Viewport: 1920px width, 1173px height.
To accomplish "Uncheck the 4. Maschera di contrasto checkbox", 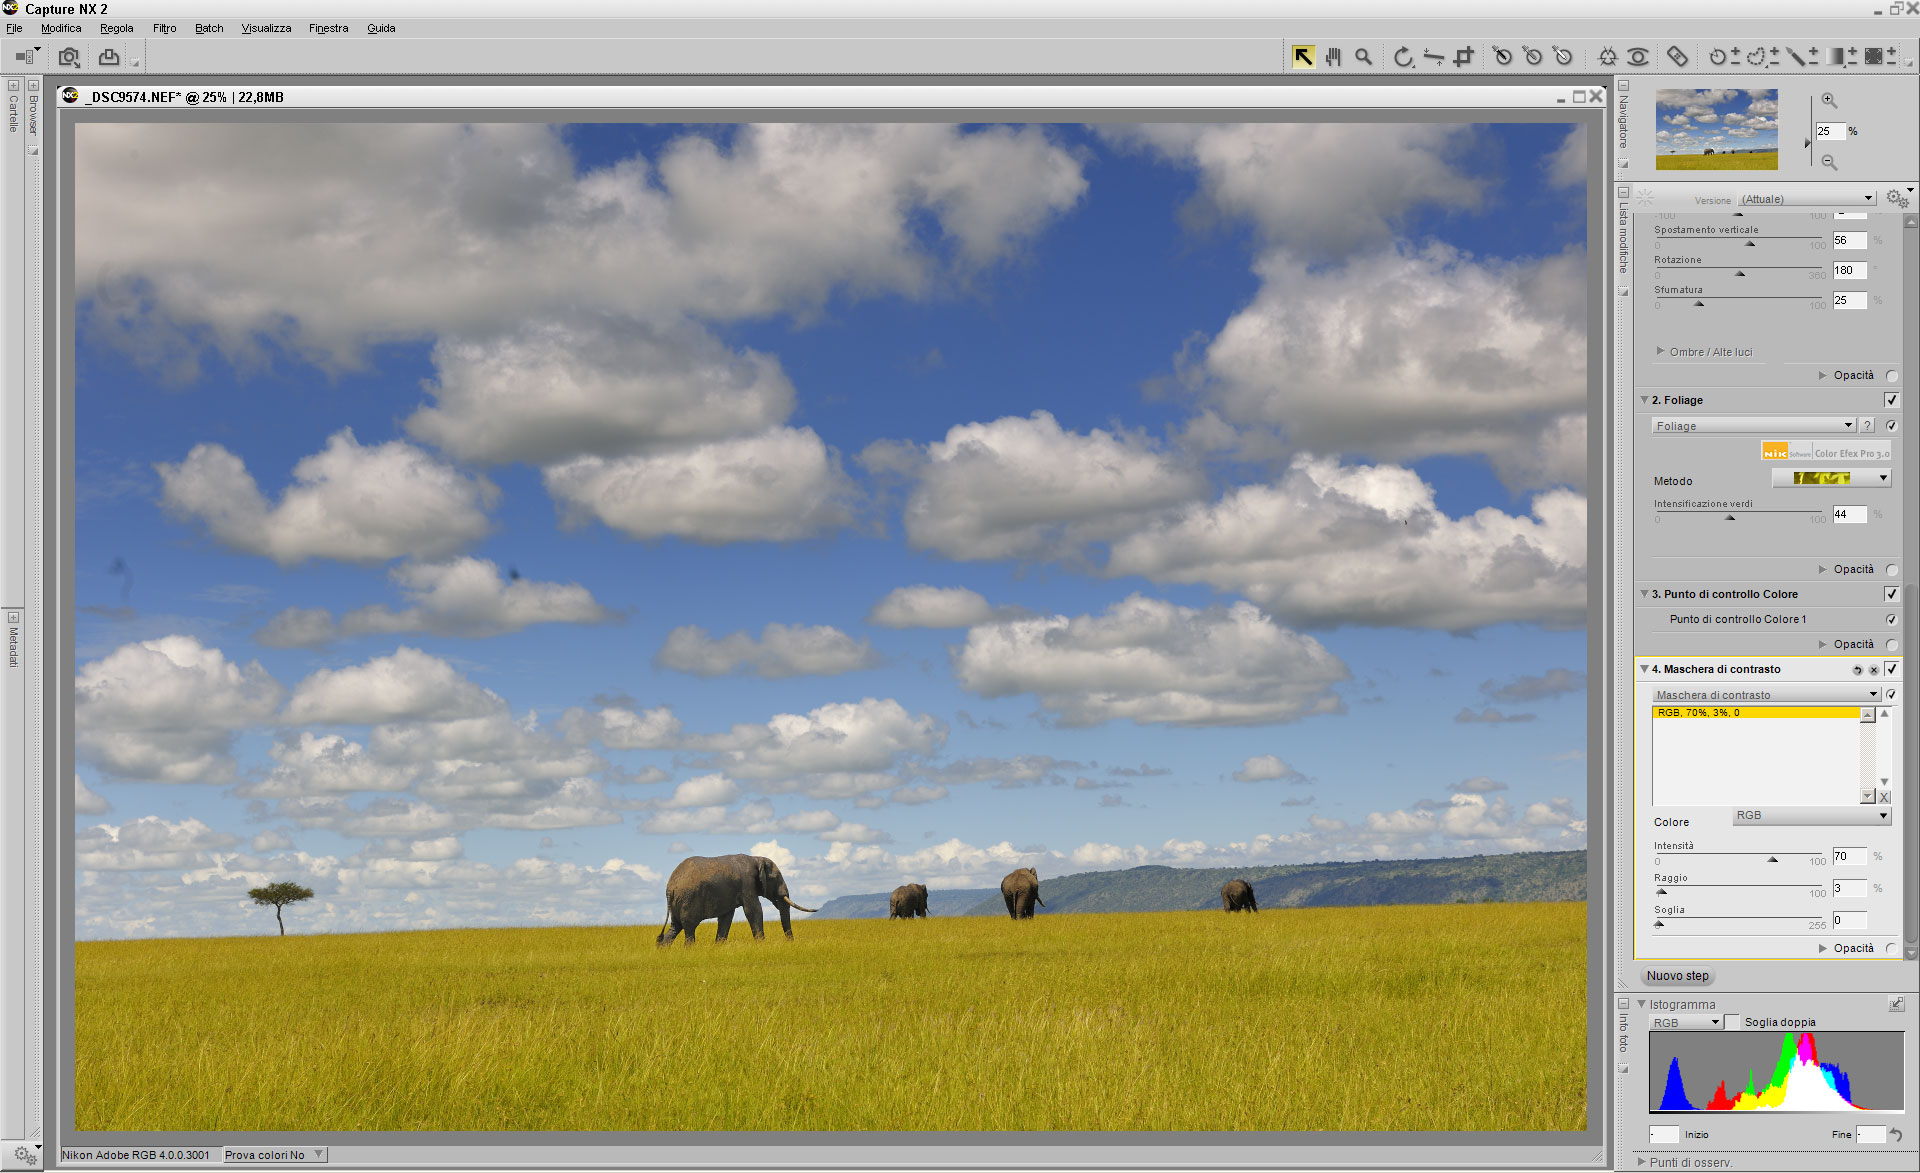I will click(x=1891, y=669).
